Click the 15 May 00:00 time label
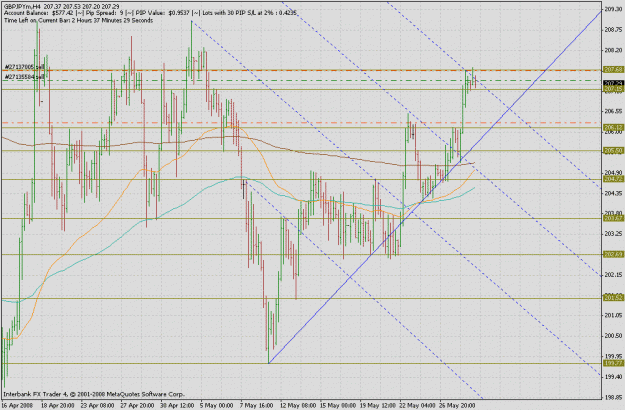This screenshot has height=410, width=625. (337, 406)
